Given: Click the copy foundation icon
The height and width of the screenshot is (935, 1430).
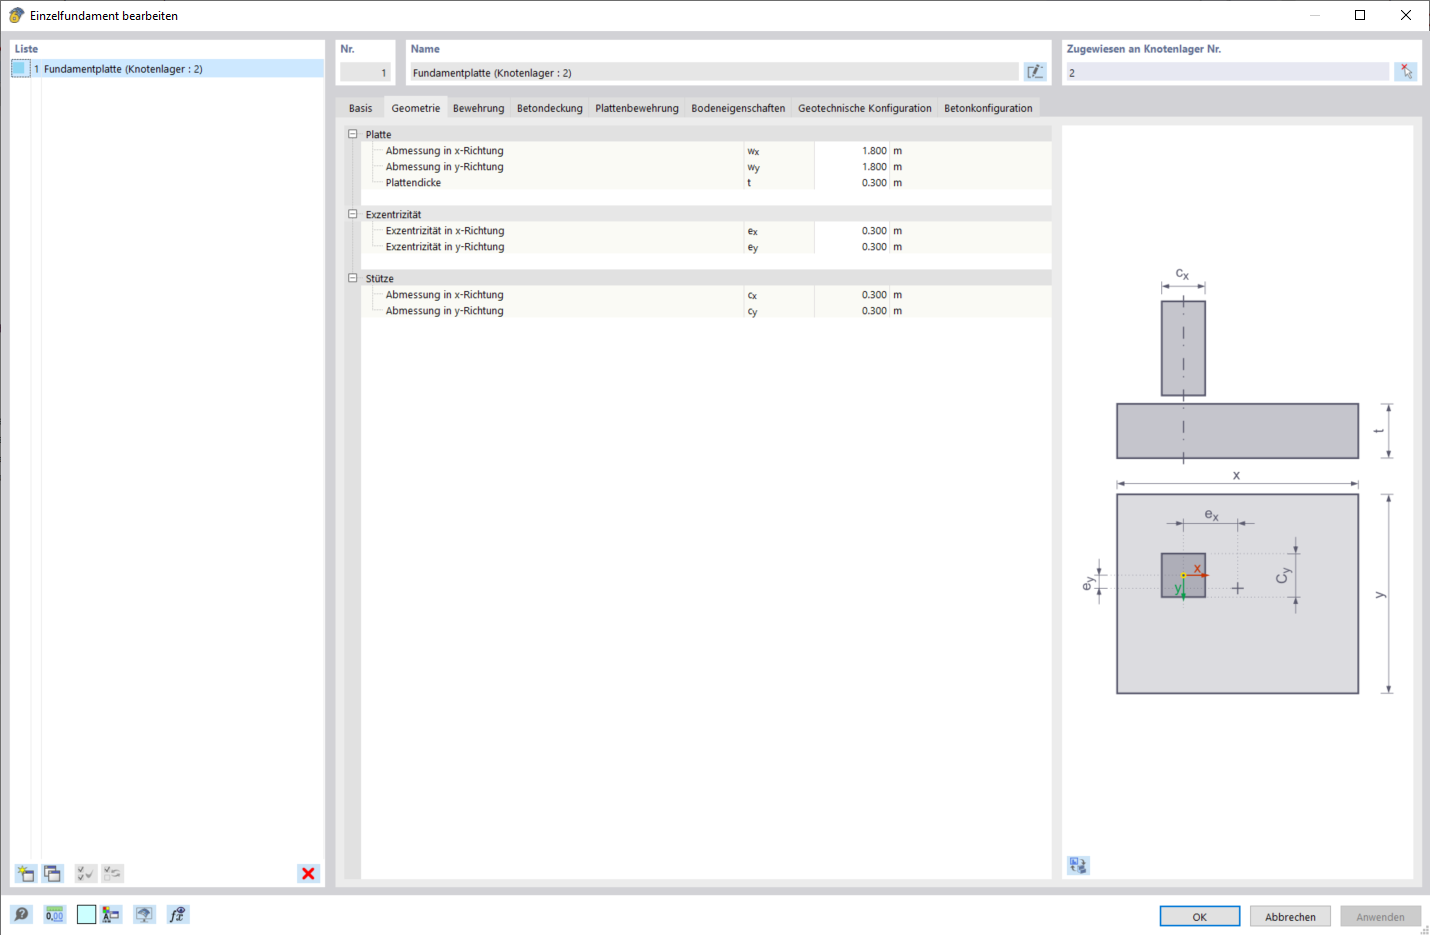Looking at the screenshot, I should (52, 873).
